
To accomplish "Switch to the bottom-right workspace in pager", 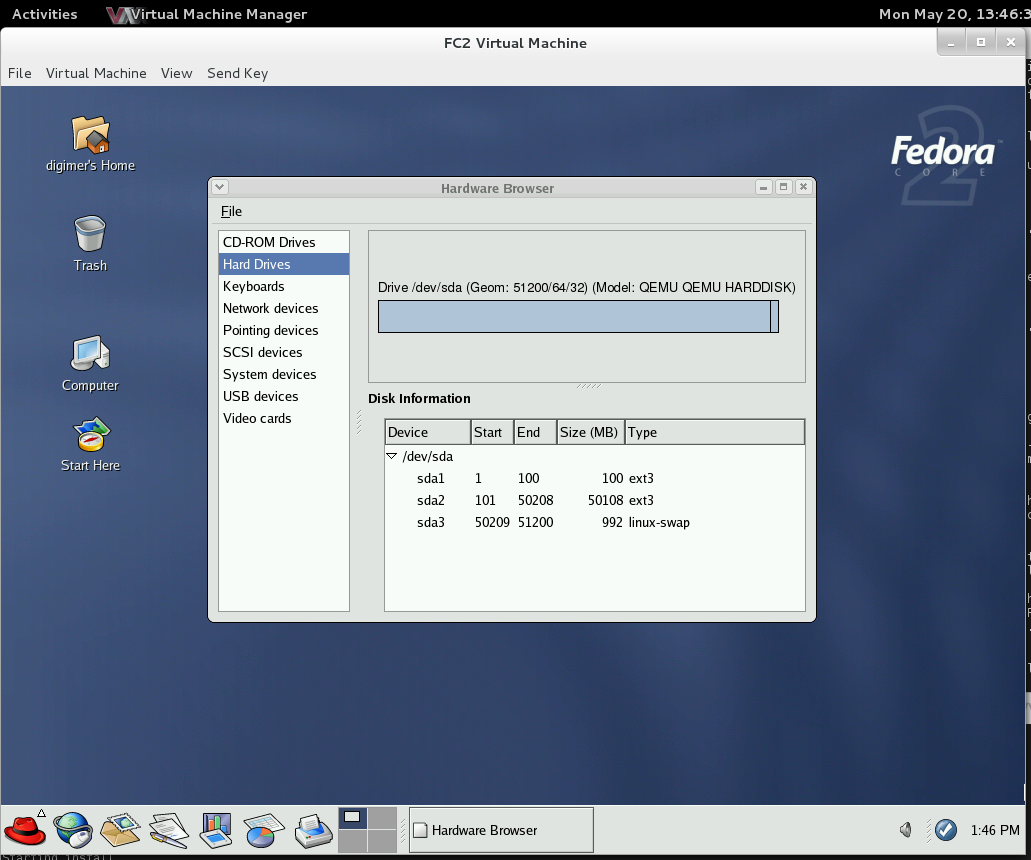I will coord(382,840).
